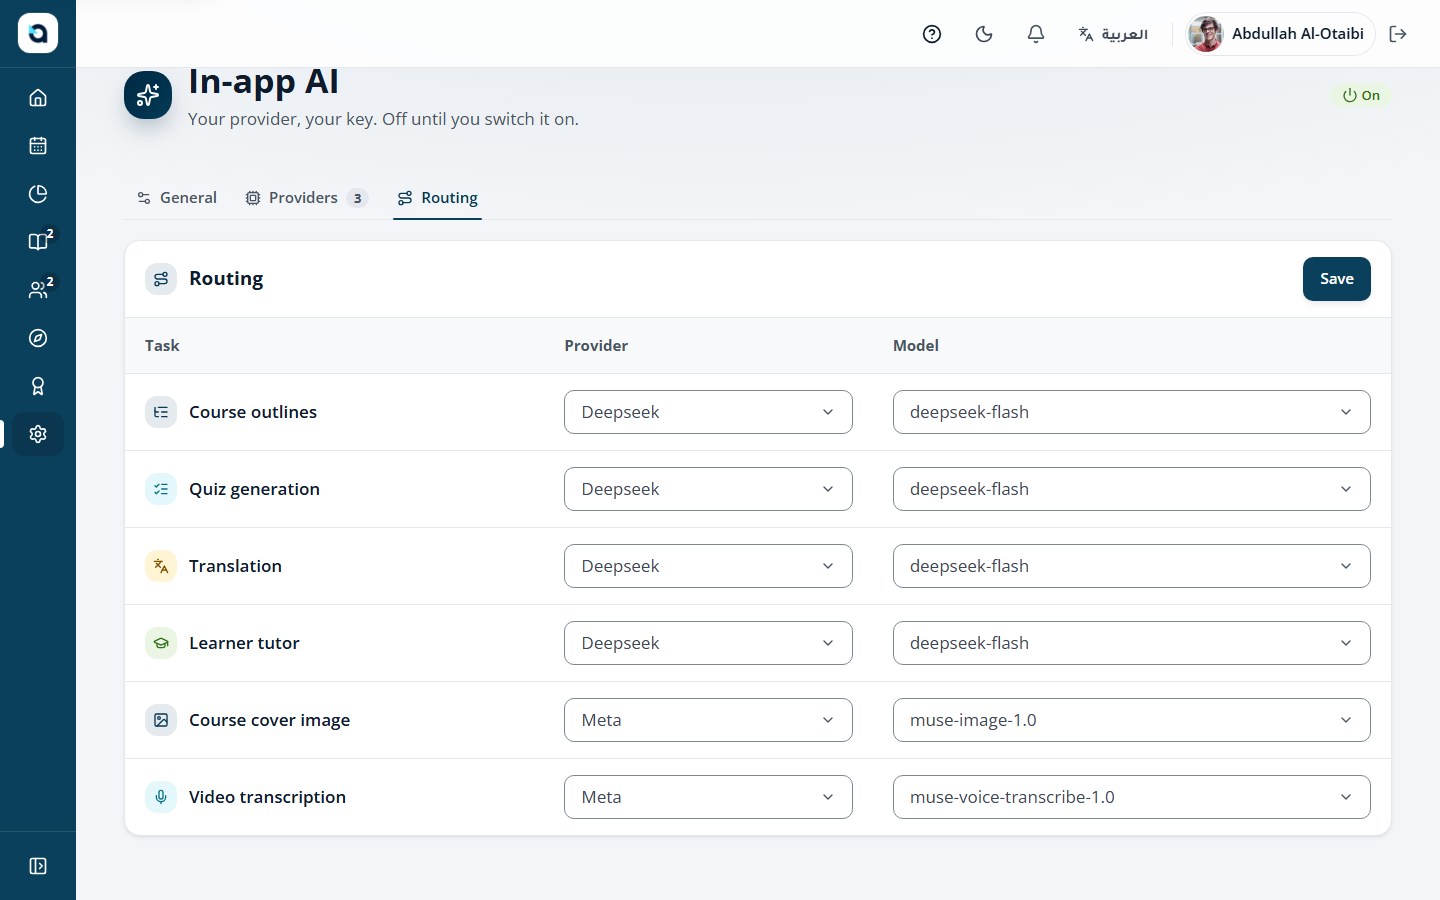
Task: Open the notifications bell
Action: pyautogui.click(x=1036, y=34)
